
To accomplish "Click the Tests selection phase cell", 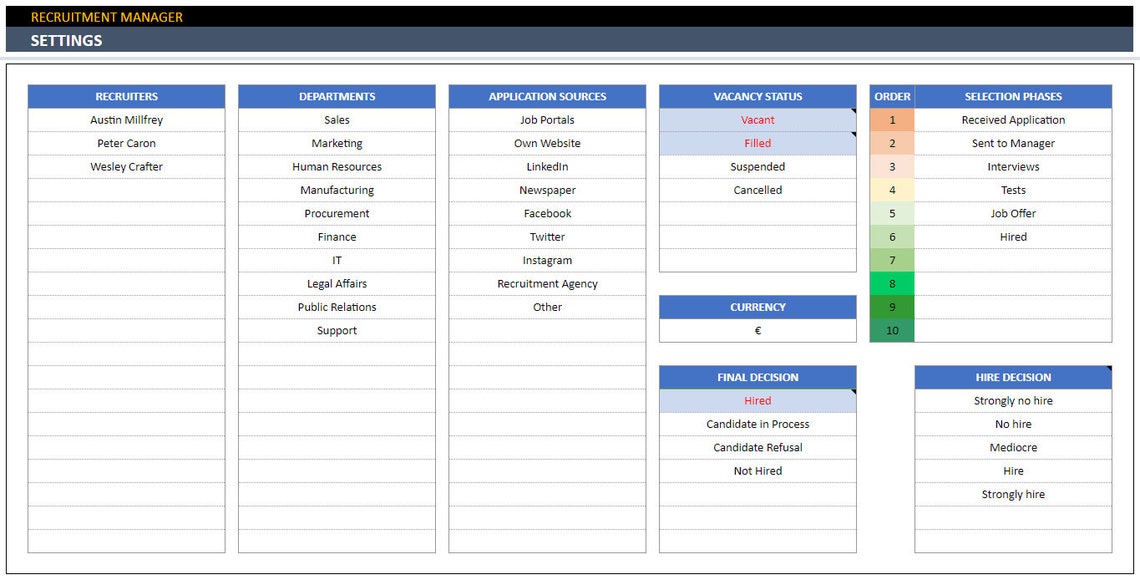I will pos(1013,190).
